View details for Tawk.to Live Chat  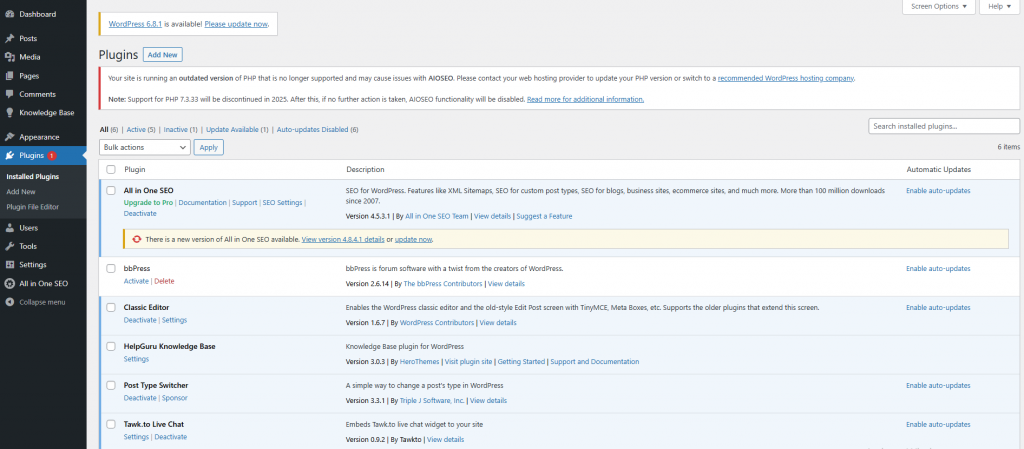(445, 440)
